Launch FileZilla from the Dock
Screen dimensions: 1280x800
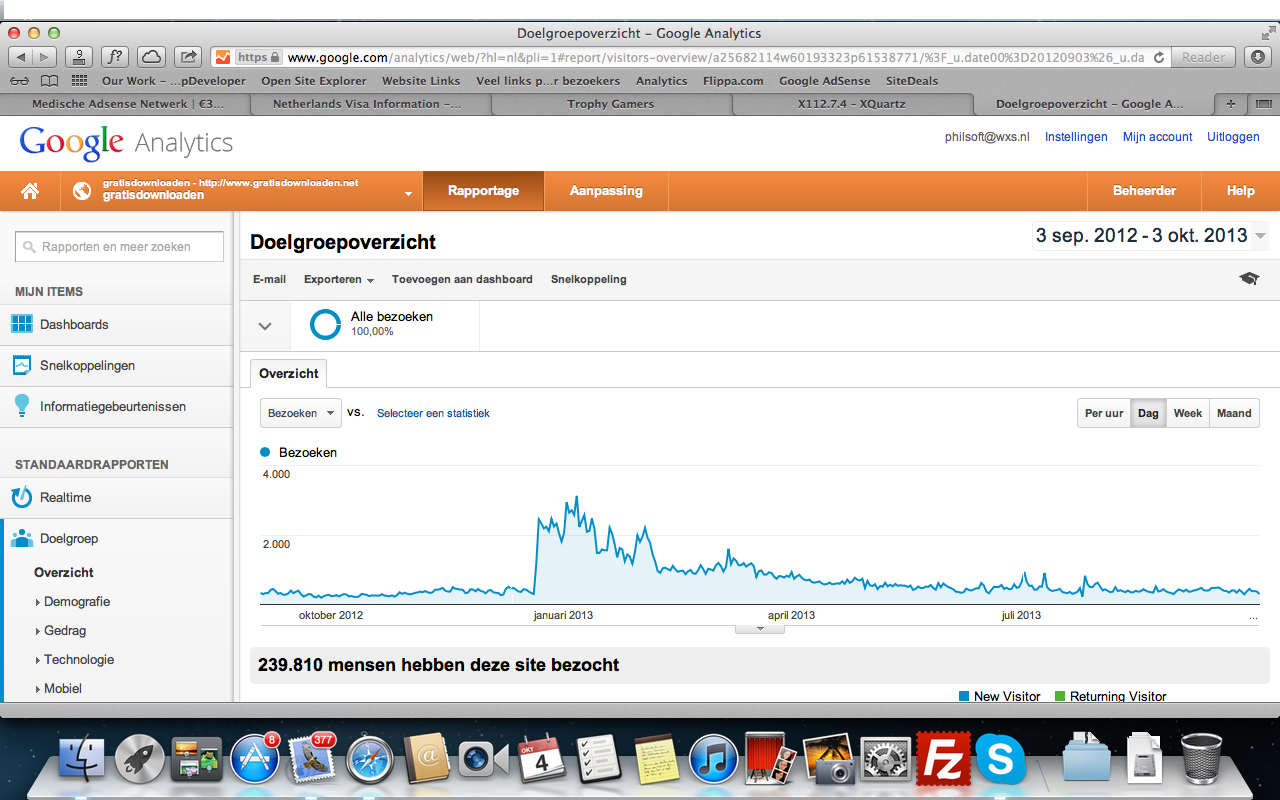(x=942, y=760)
